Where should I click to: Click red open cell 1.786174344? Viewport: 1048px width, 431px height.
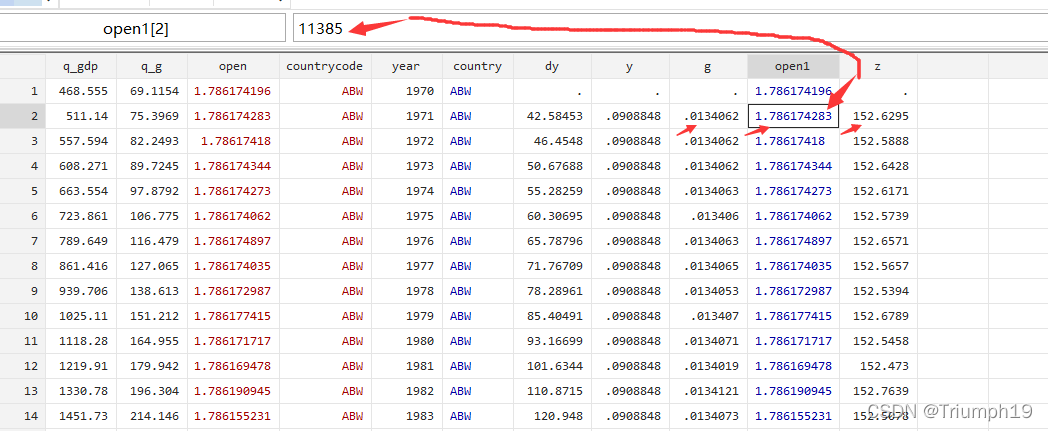(x=233, y=166)
